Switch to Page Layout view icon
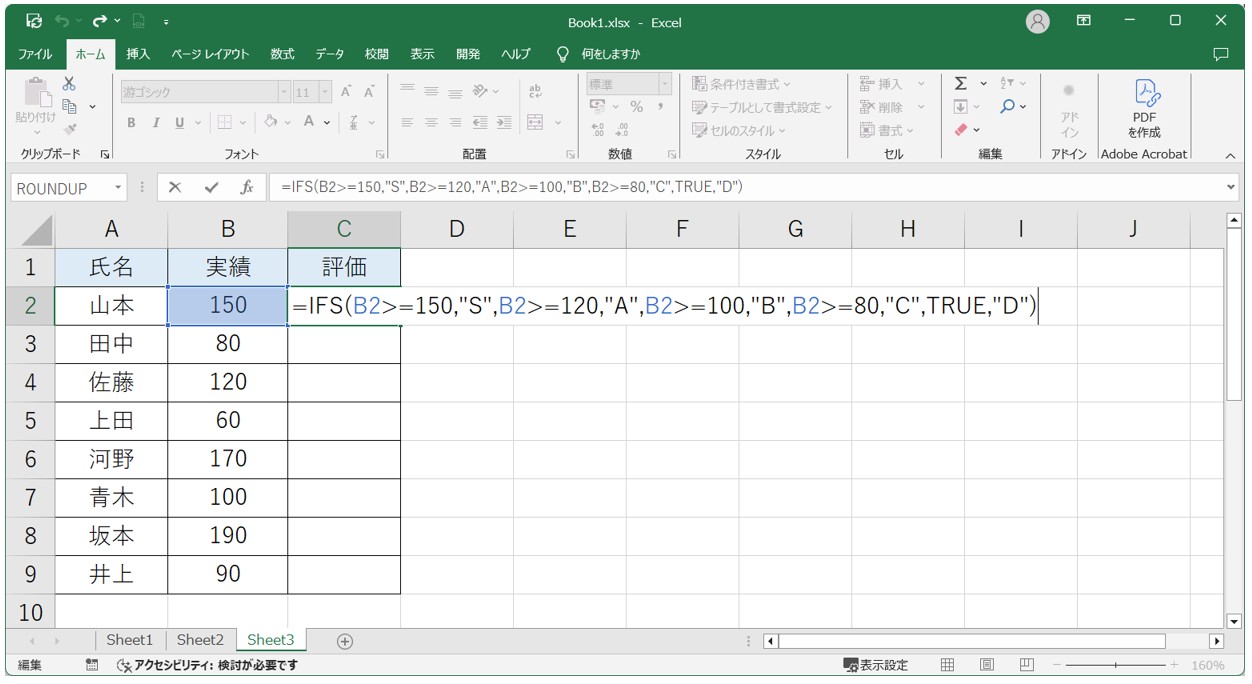Screen dimensions: 1252x684 [x=987, y=665]
